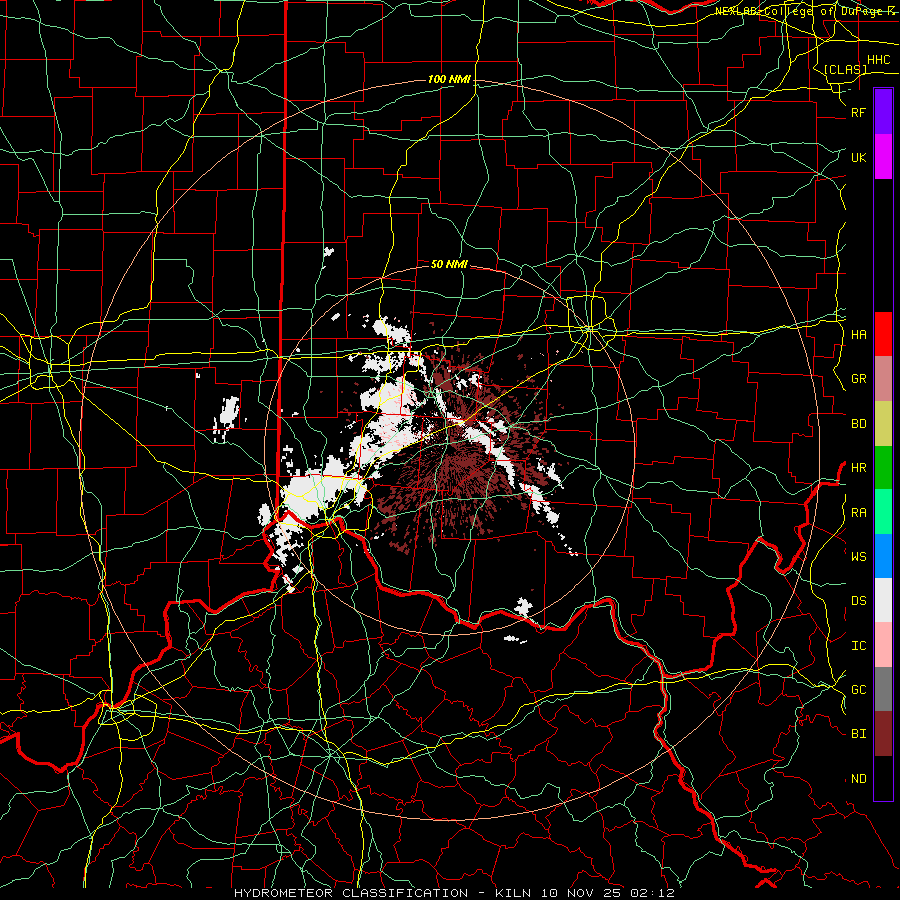The width and height of the screenshot is (900, 900).
Task: Click the magenta UK color swatch
Action: click(x=883, y=157)
